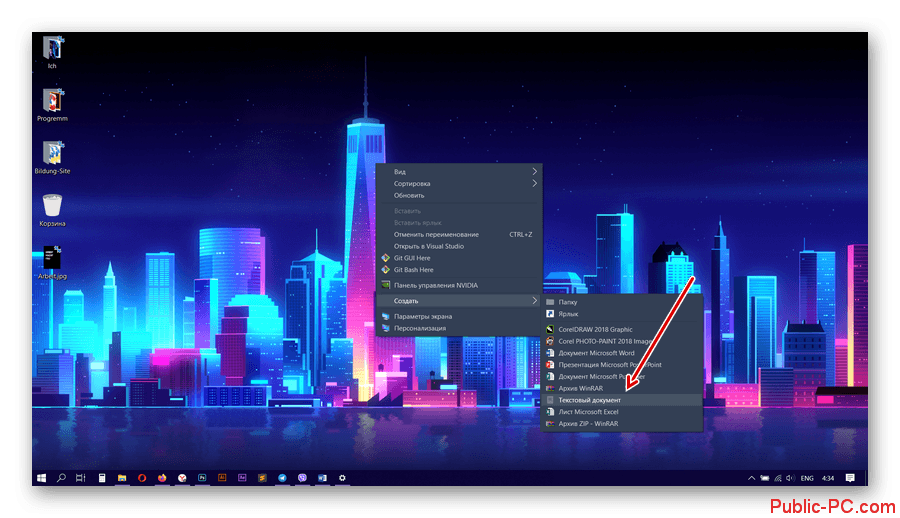Select the Progremm desktop folder icon

52,100
